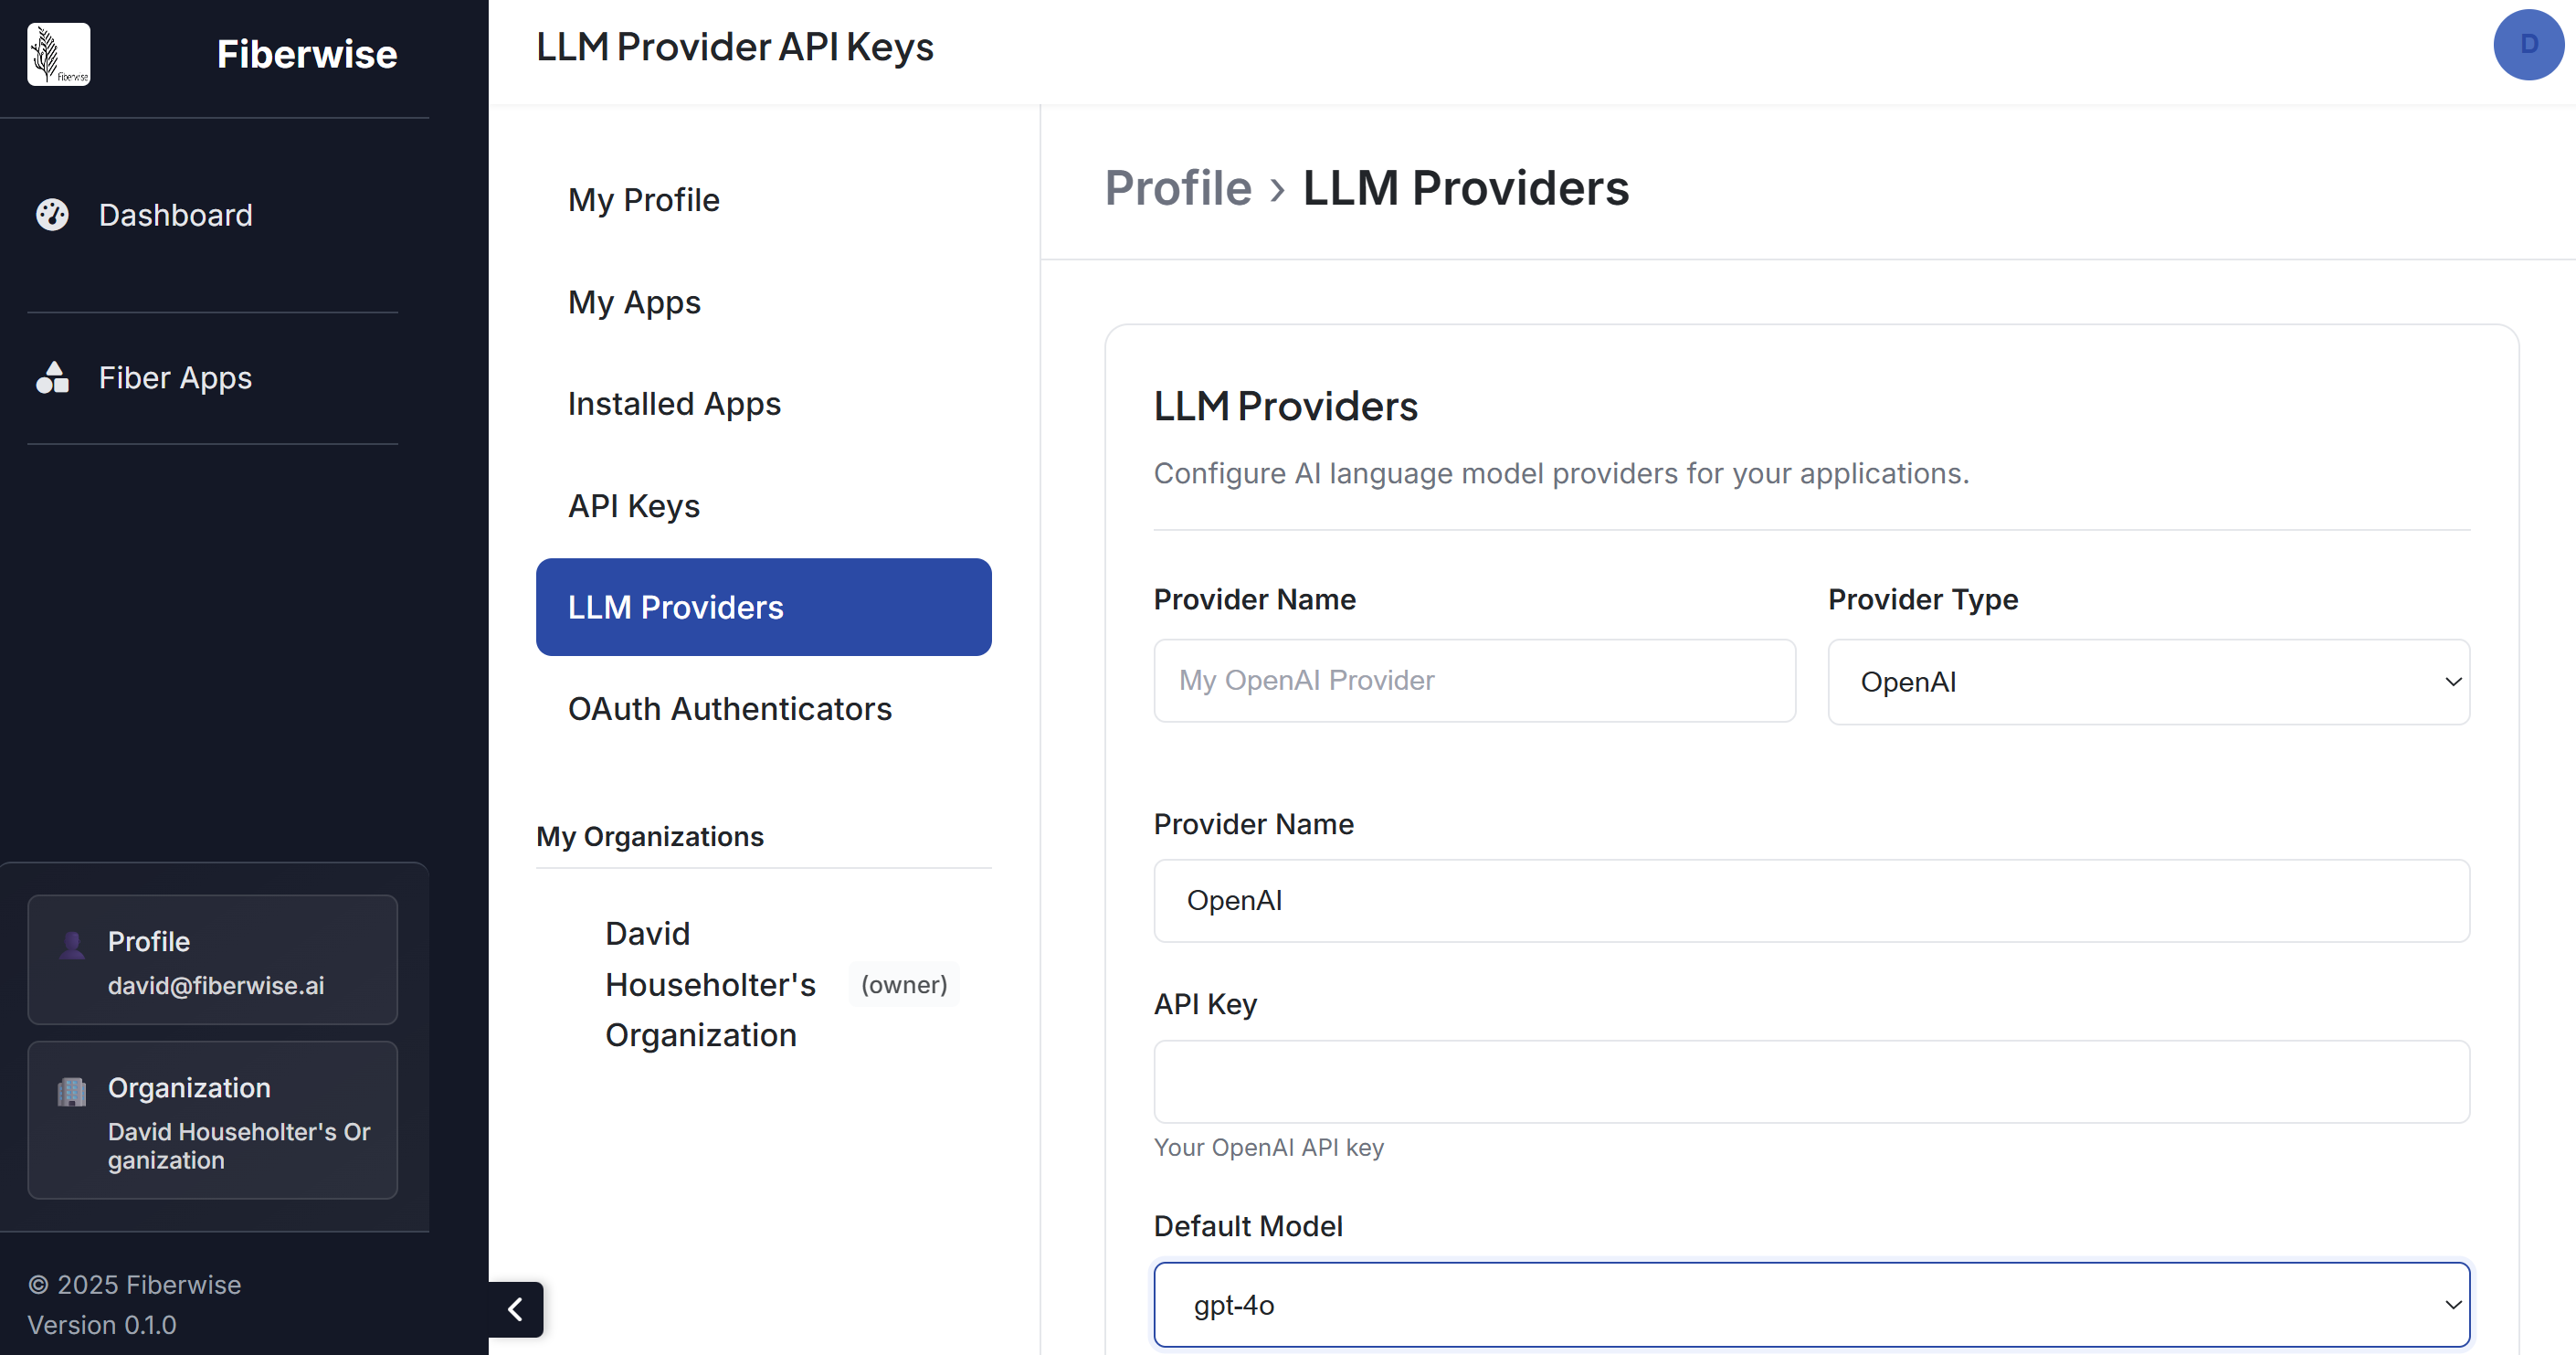The image size is (2576, 1355).
Task: Open the Provider Type dropdown
Action: click(2148, 682)
